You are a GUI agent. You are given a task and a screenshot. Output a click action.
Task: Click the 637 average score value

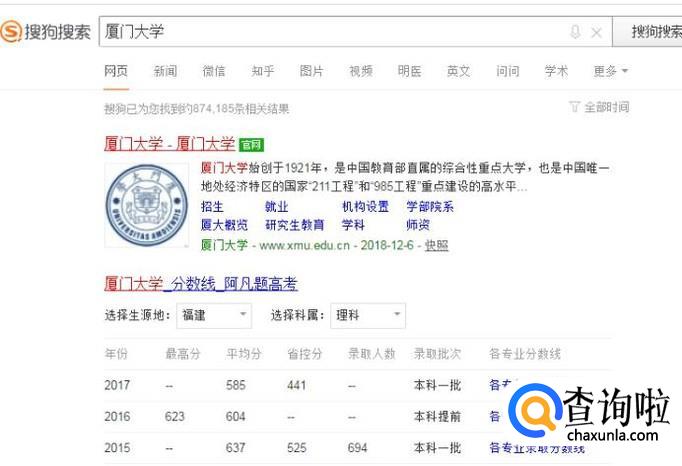[236, 448]
